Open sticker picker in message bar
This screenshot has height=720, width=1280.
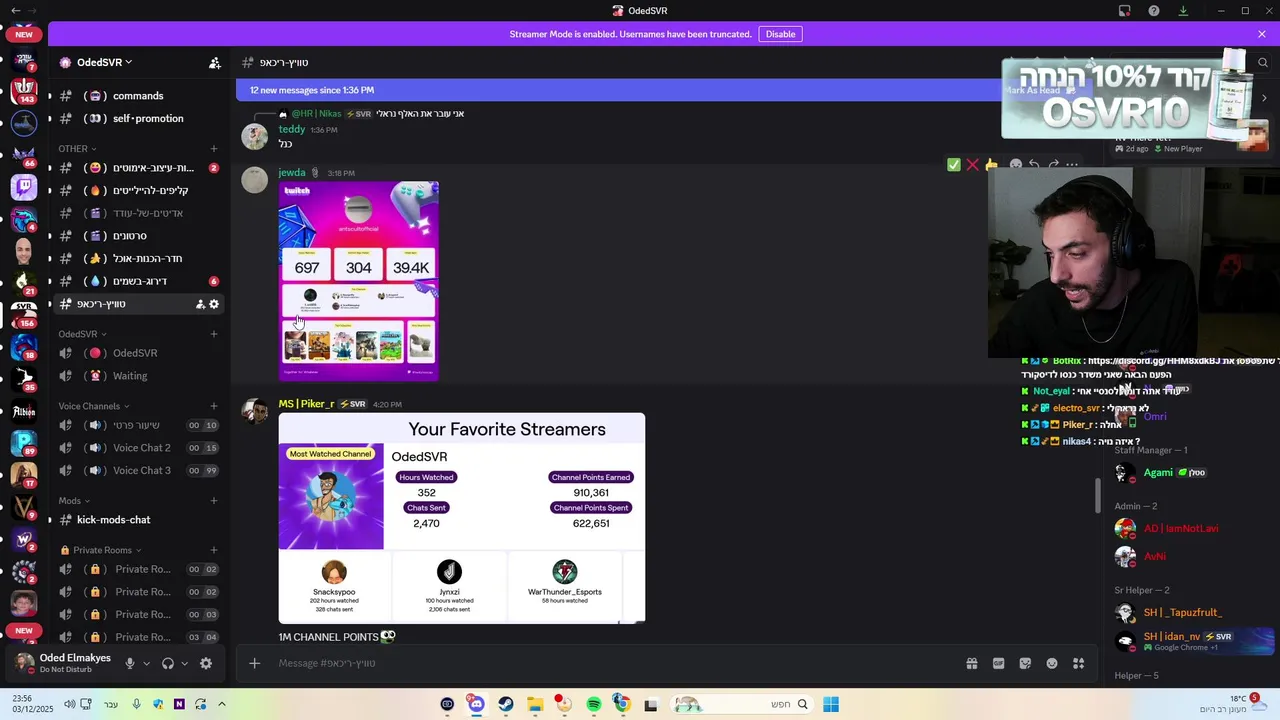[x=1025, y=663]
